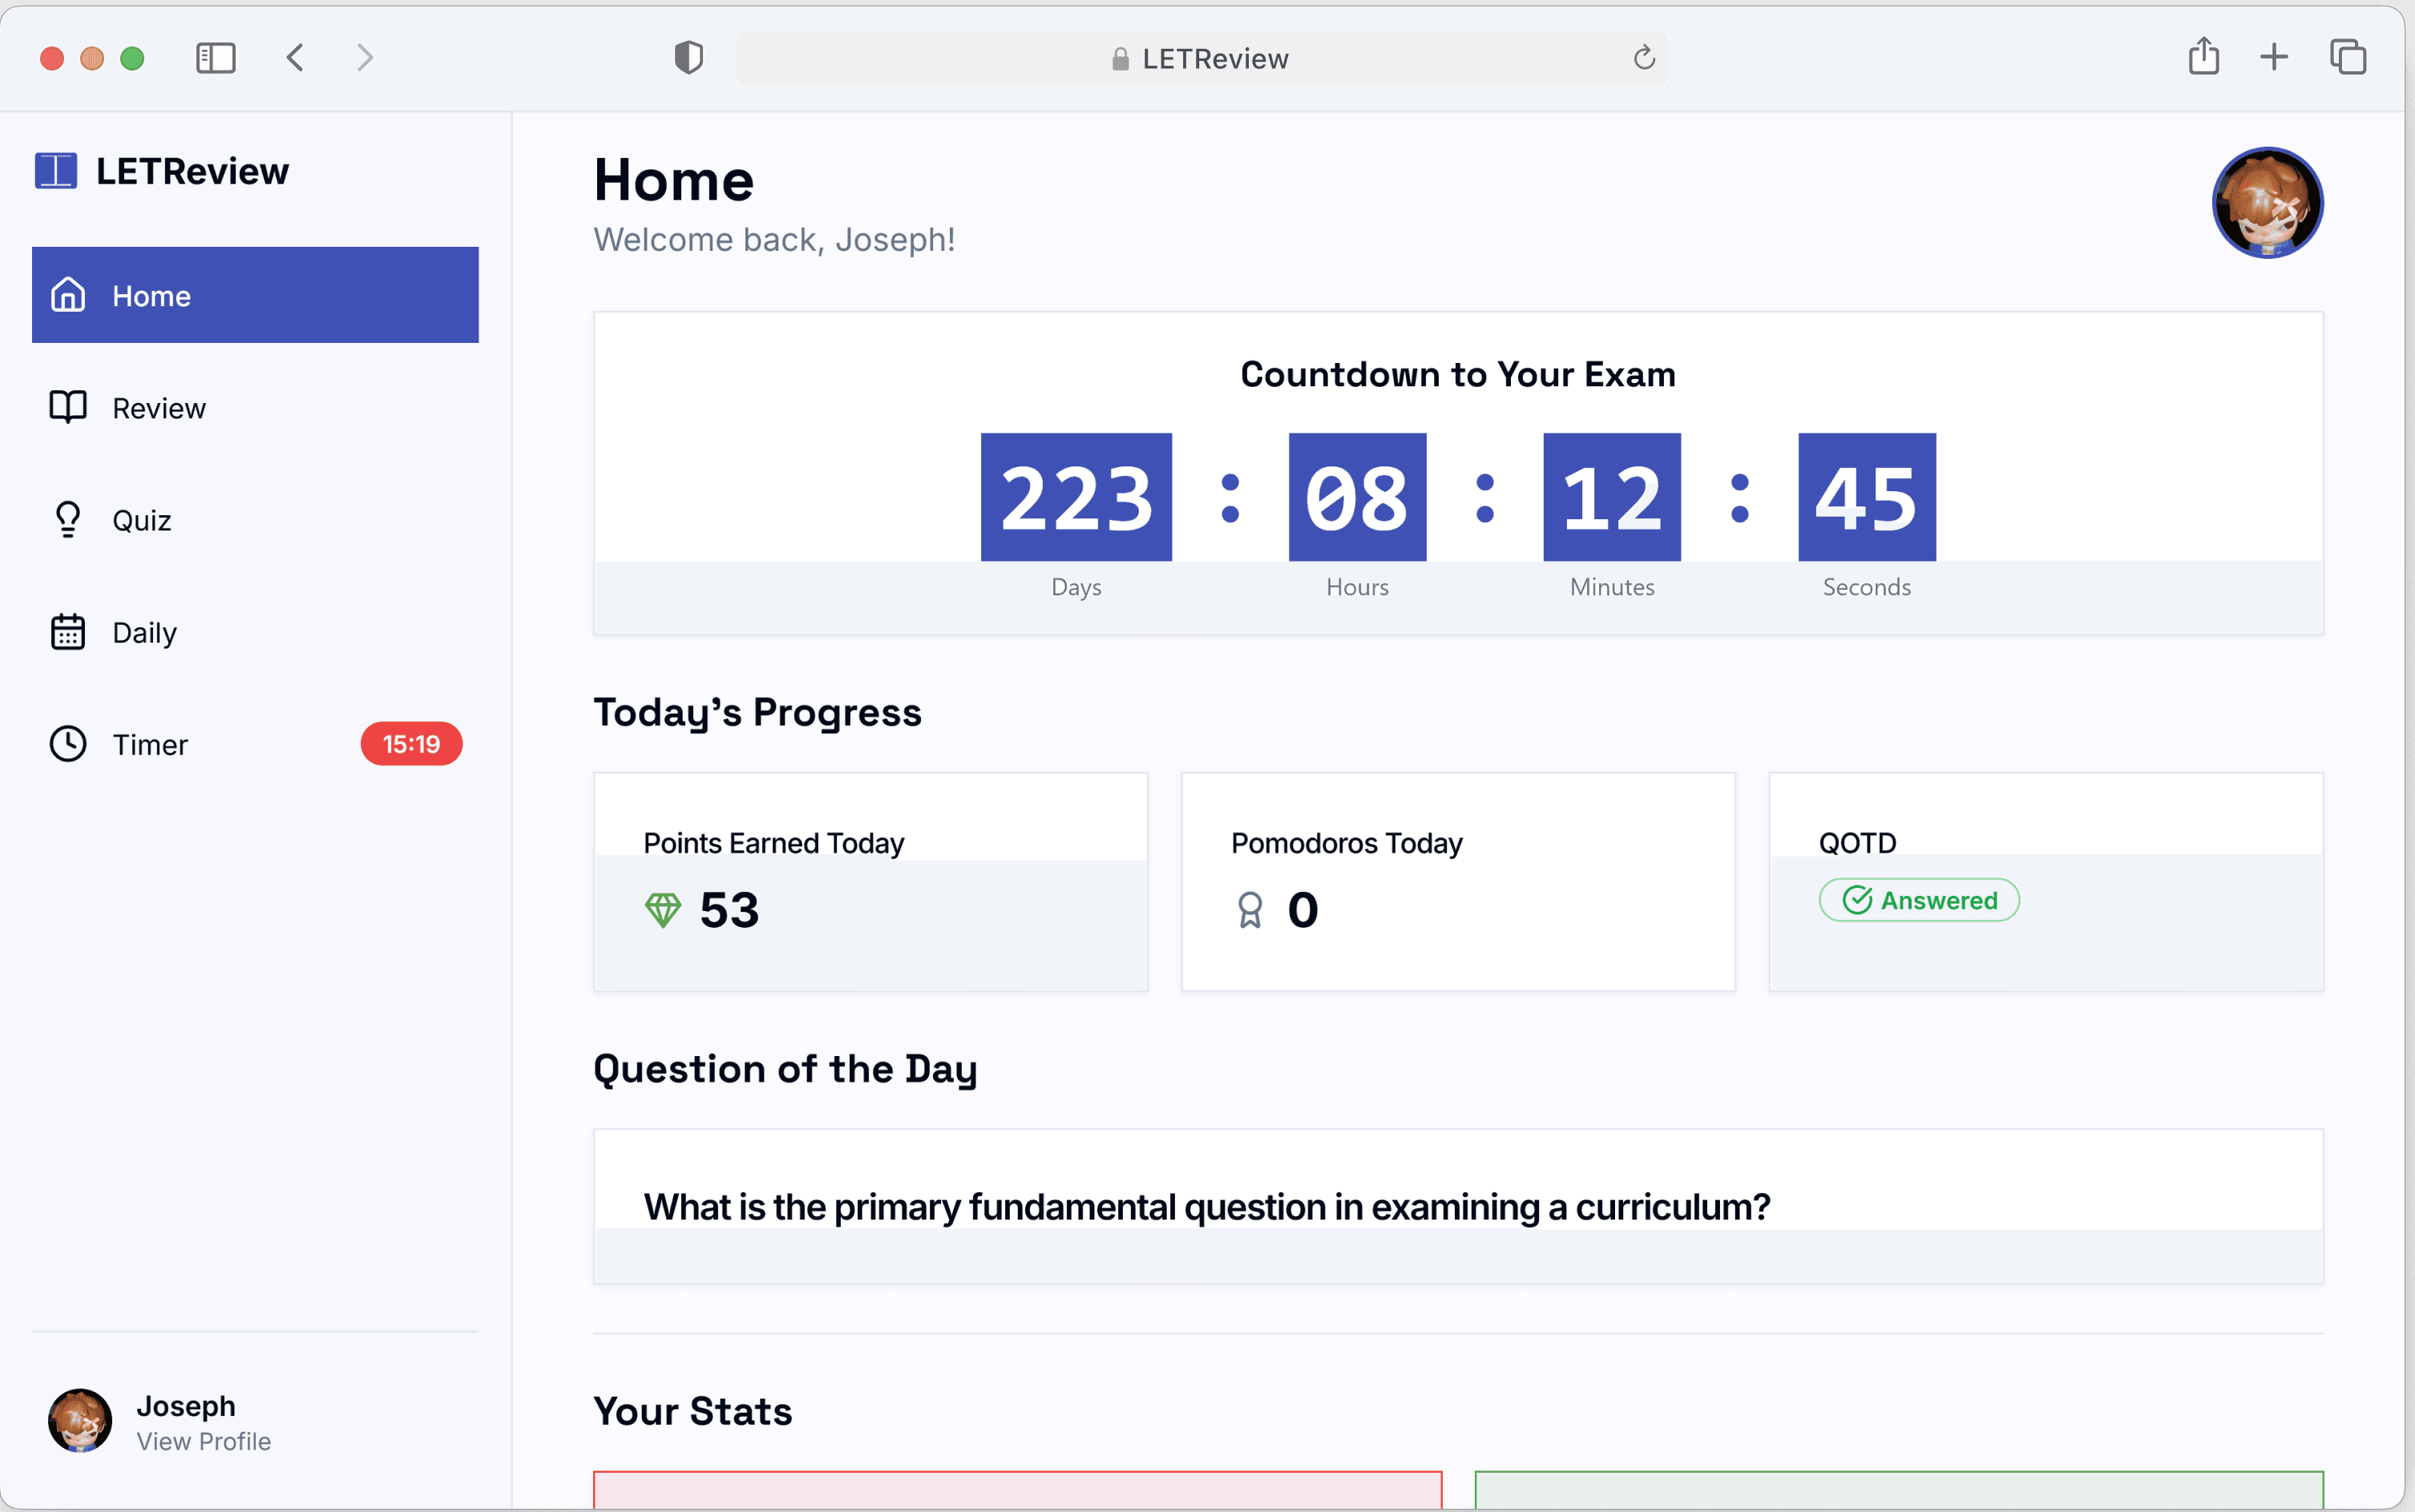This screenshot has height=1512, width=2415.
Task: Open View Profile link
Action: point(203,1441)
